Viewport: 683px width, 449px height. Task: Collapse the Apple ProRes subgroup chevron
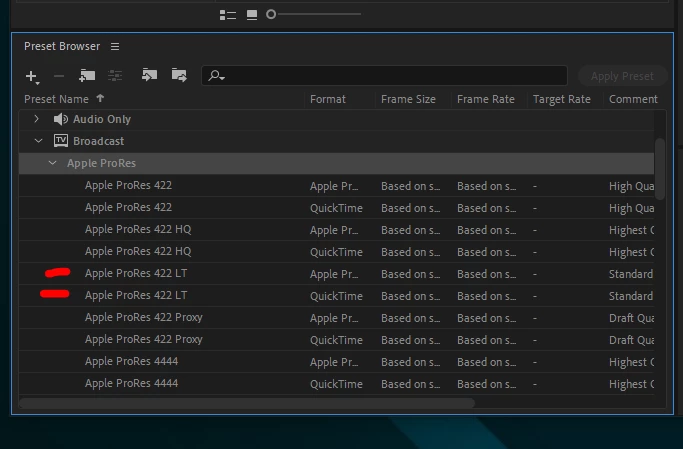click(52, 163)
